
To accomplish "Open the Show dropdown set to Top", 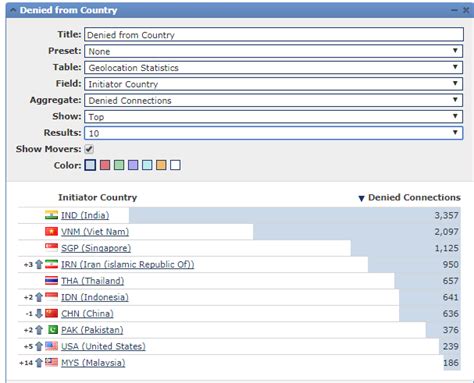I will coord(274,116).
